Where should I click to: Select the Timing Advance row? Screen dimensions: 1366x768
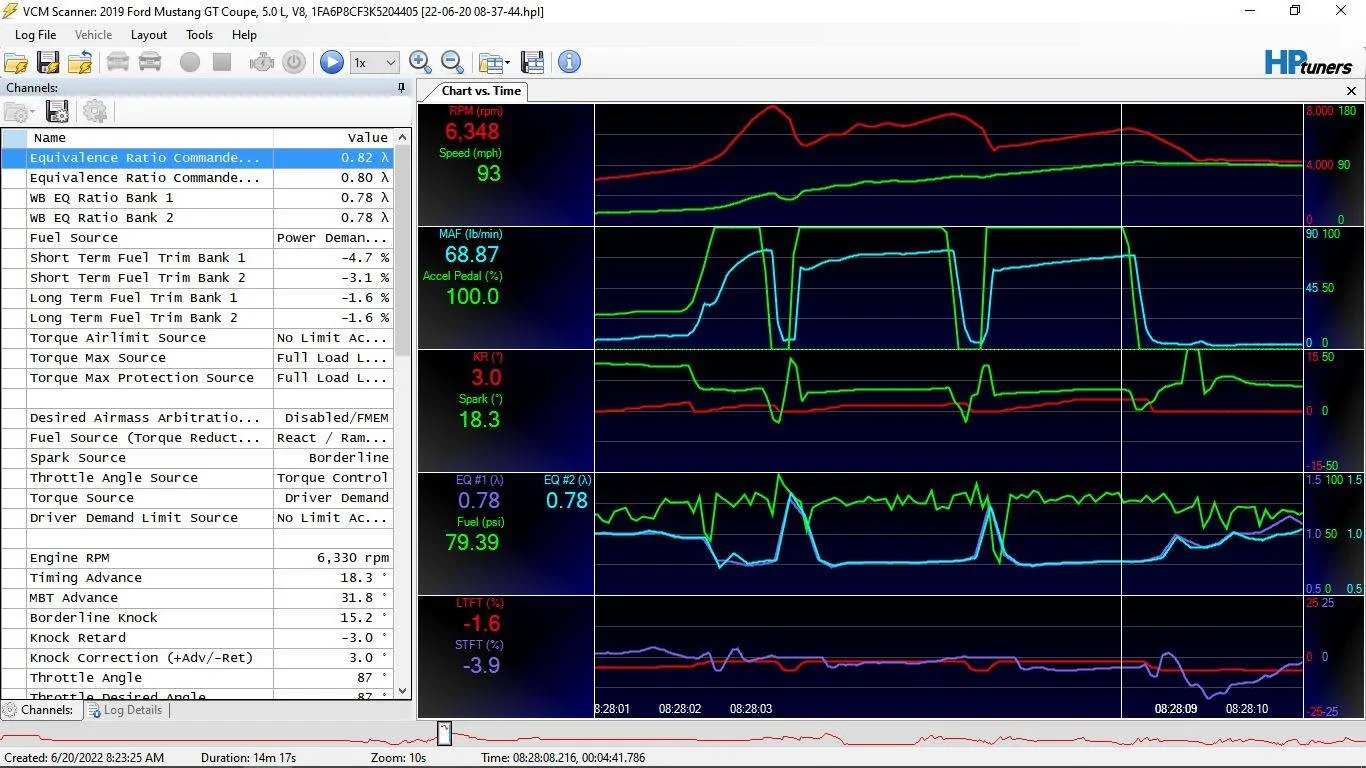coord(197,578)
